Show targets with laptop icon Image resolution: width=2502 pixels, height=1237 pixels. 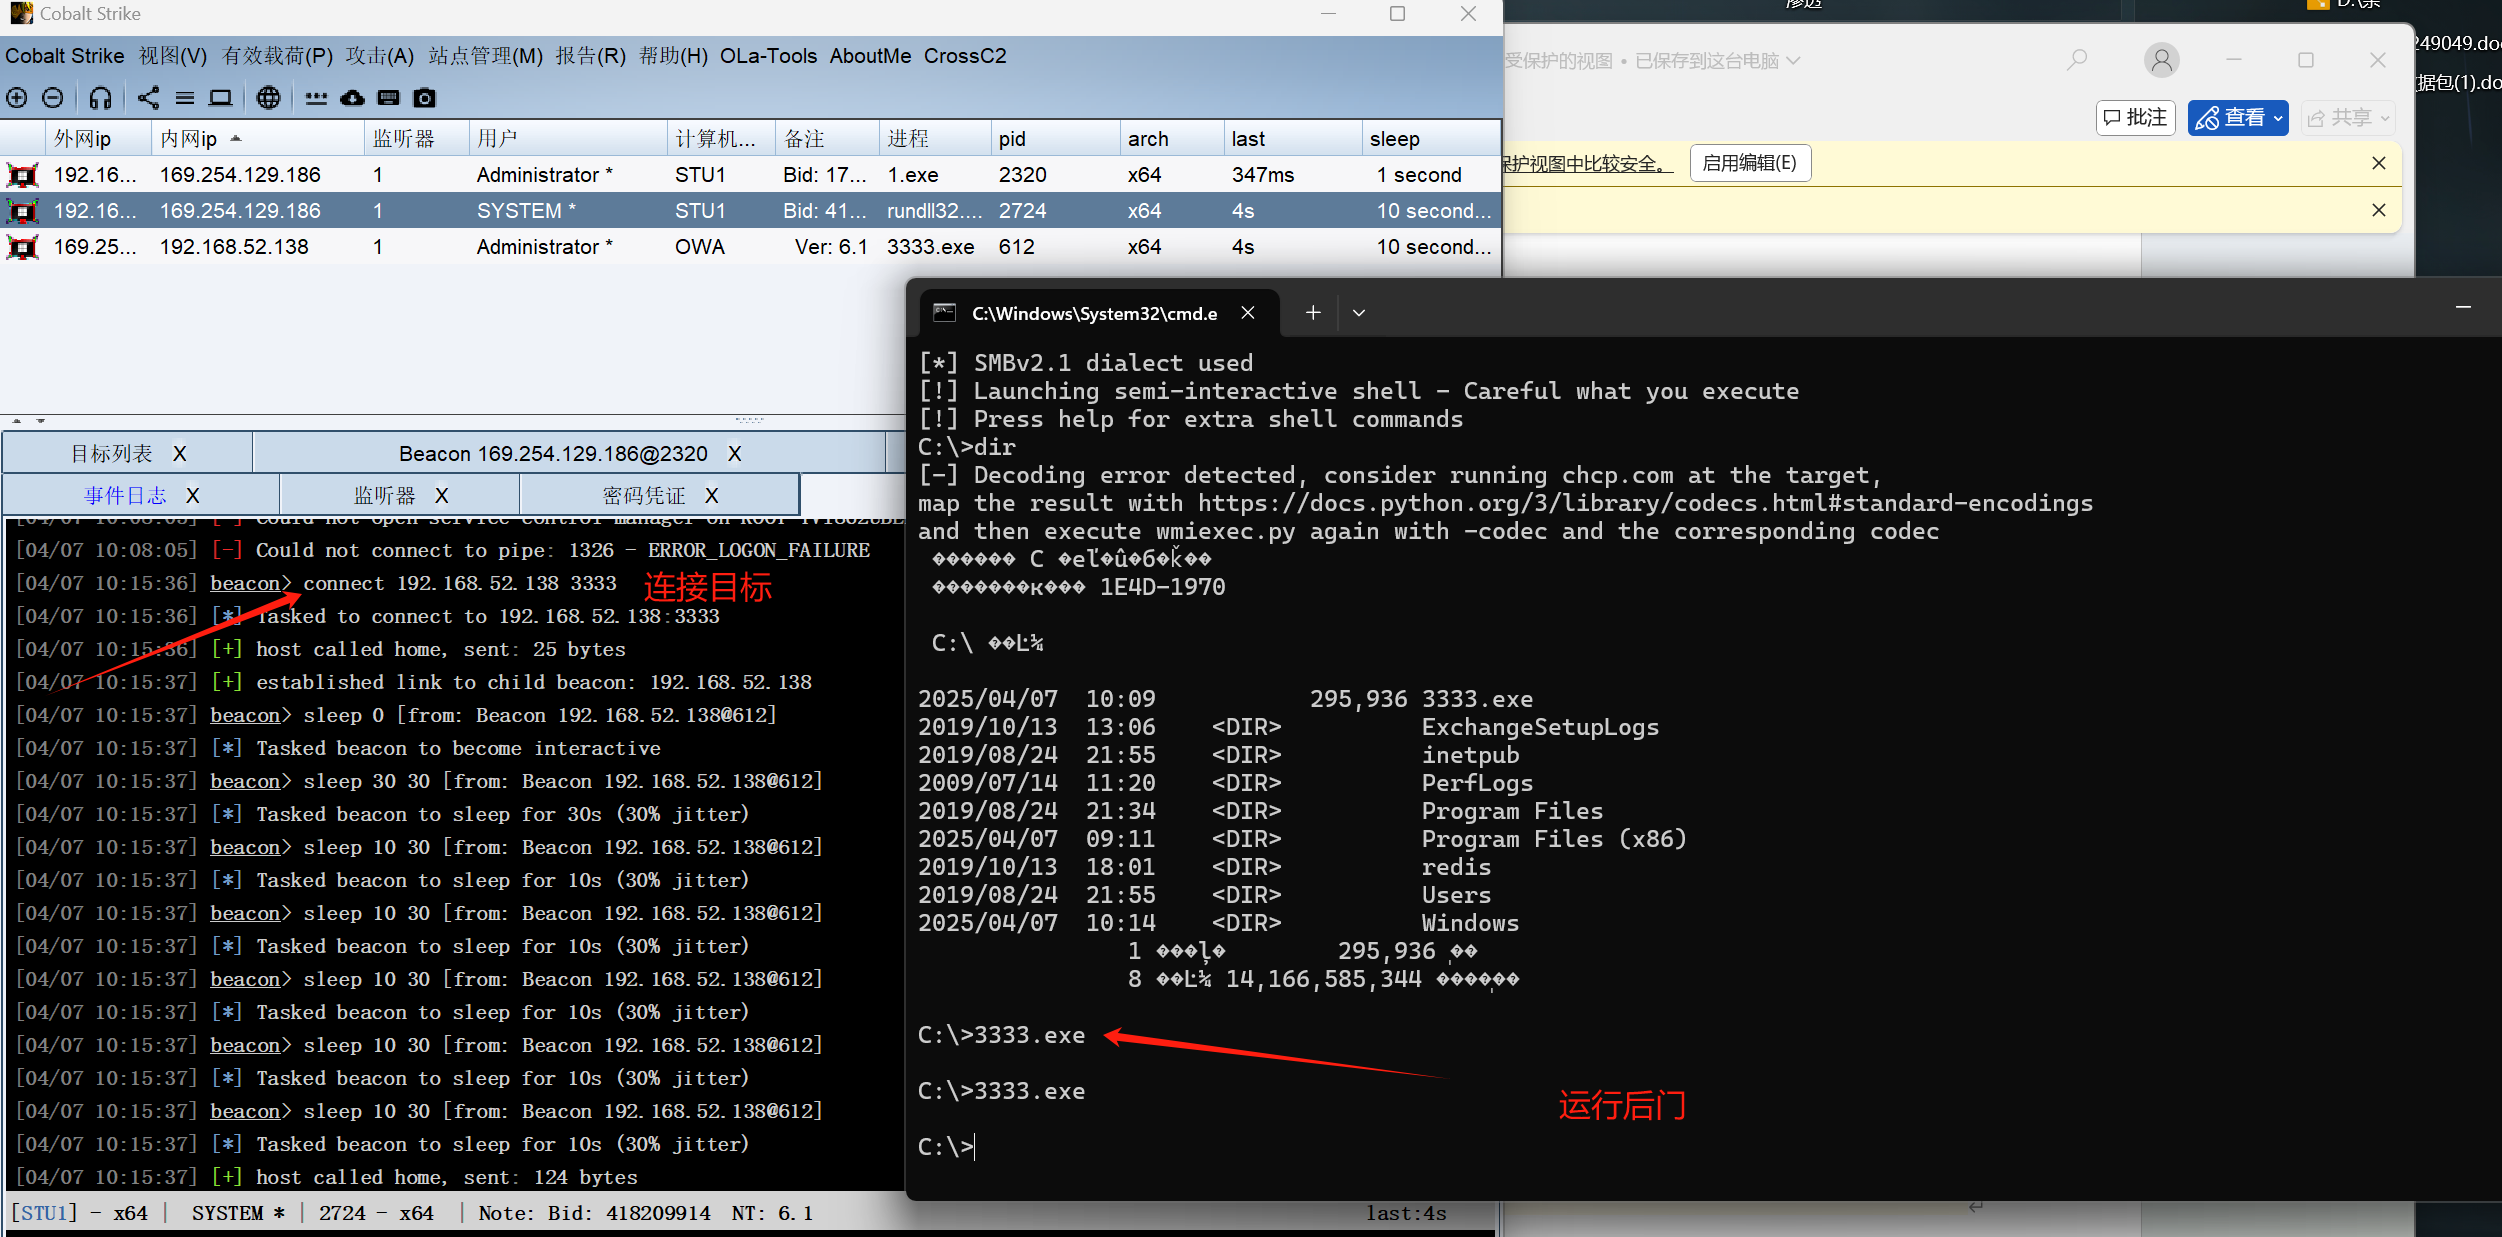click(x=220, y=98)
